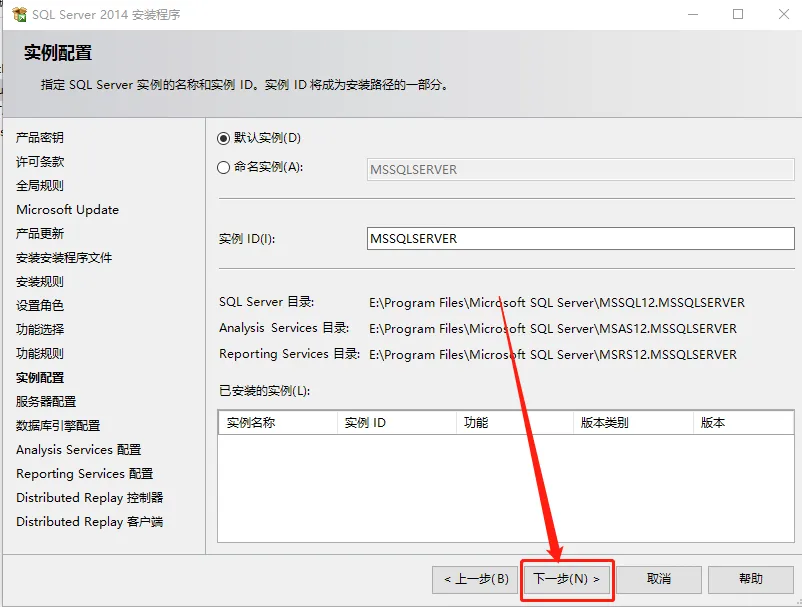
Task: Cancel setup with 取消 button
Action: pos(658,579)
